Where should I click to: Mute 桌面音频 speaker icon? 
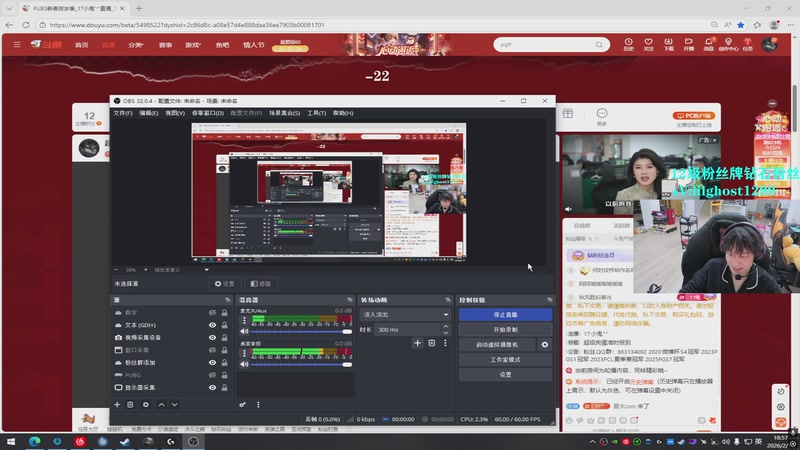(244, 364)
